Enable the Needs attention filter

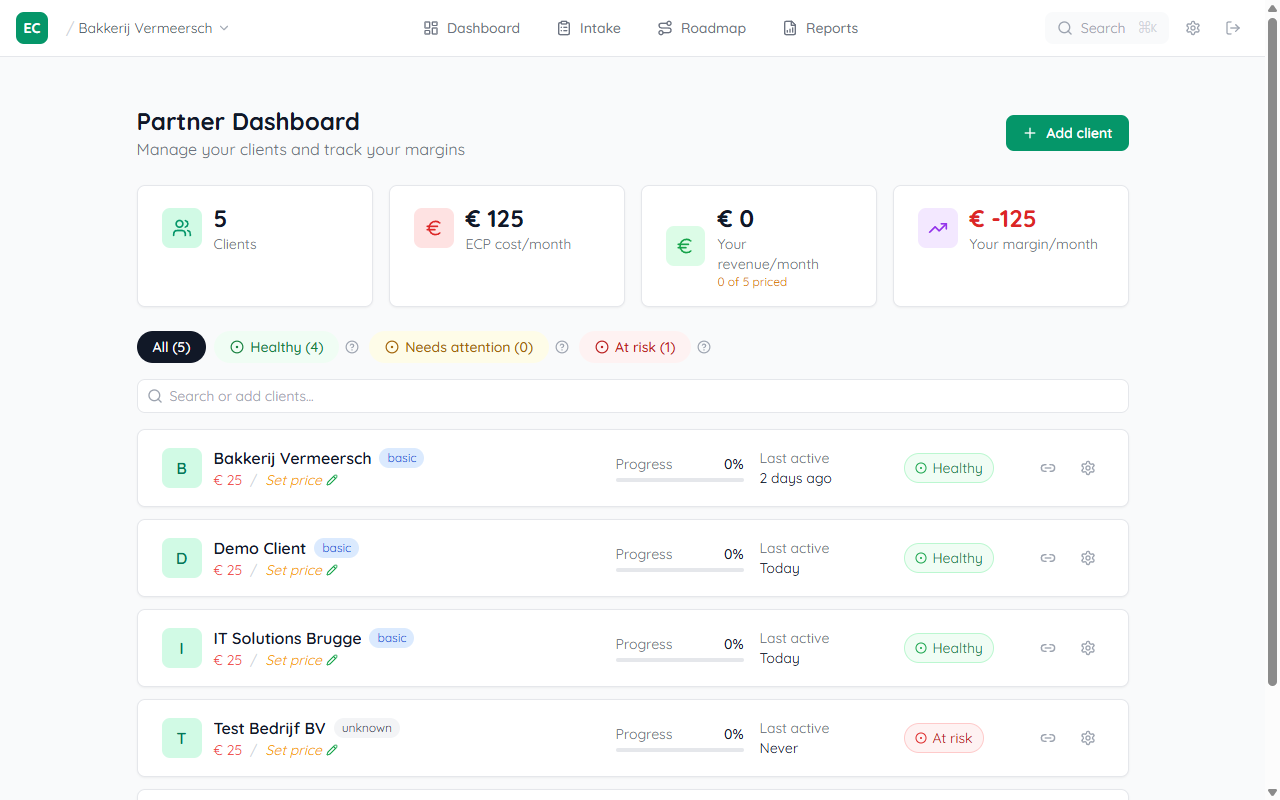tap(459, 347)
